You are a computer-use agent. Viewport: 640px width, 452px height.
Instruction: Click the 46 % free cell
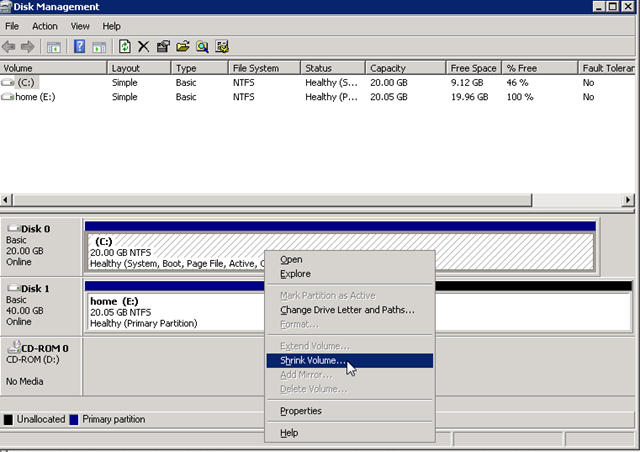[517, 82]
